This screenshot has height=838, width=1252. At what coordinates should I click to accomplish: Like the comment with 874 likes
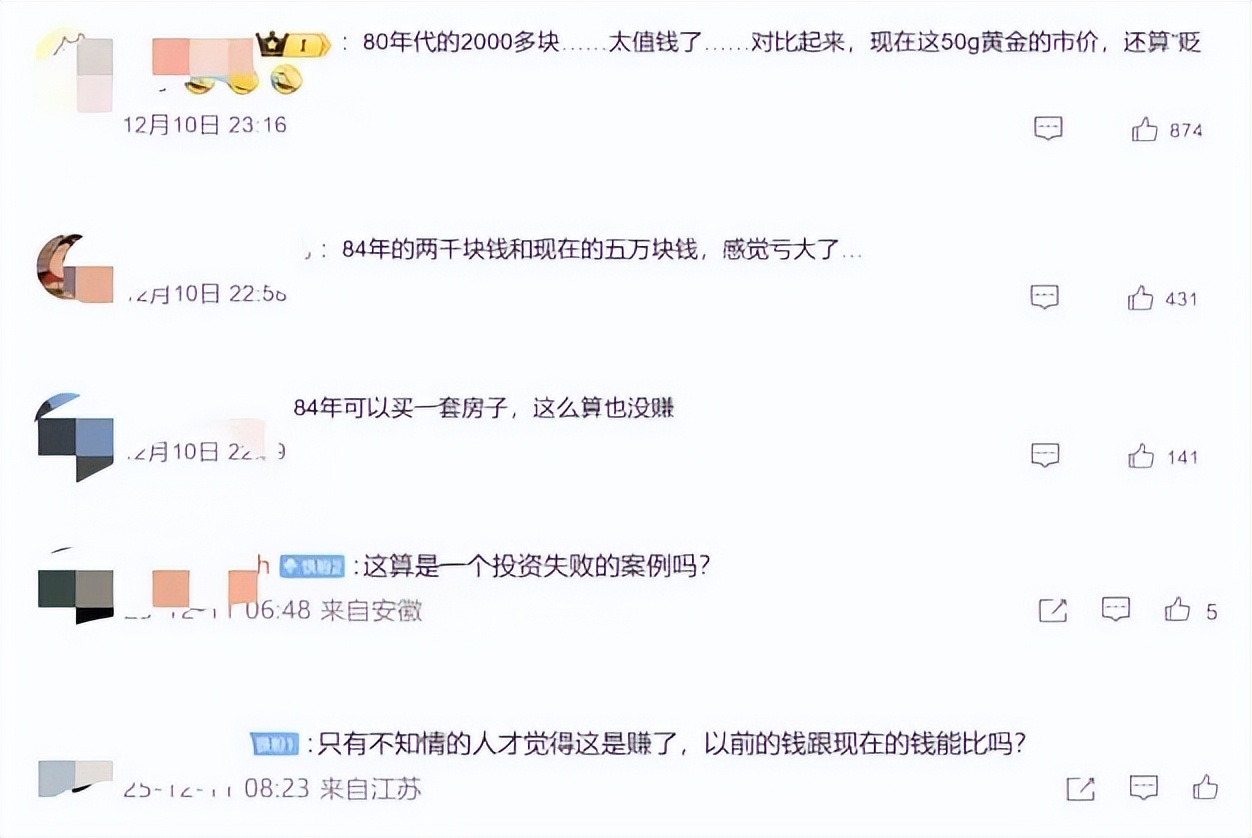click(1145, 129)
